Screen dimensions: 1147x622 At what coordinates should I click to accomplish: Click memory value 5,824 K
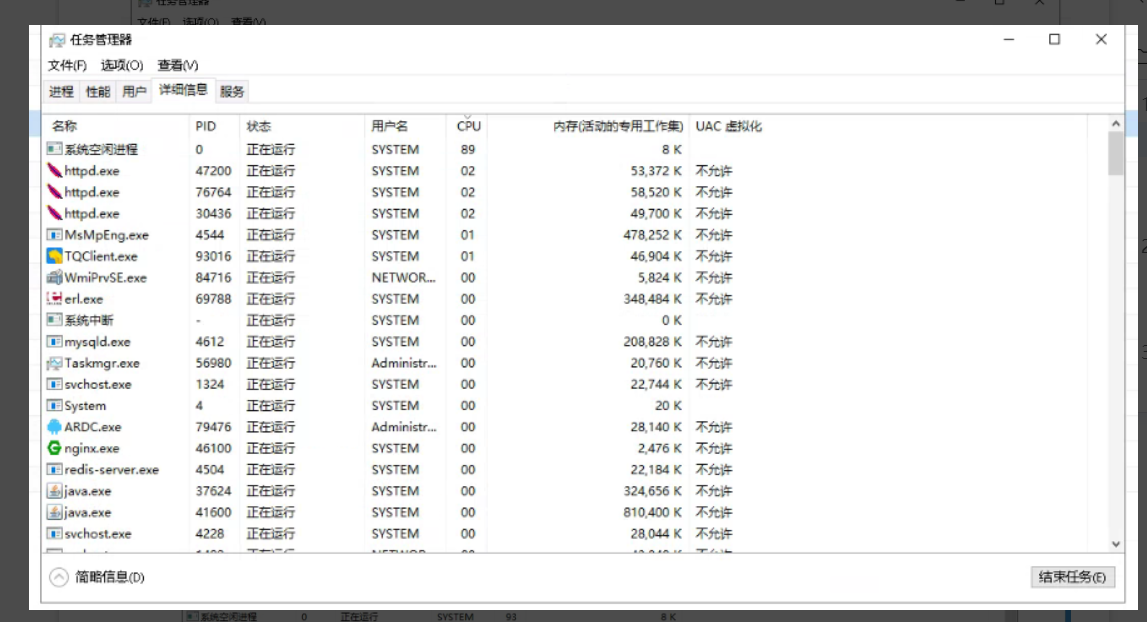tap(660, 277)
